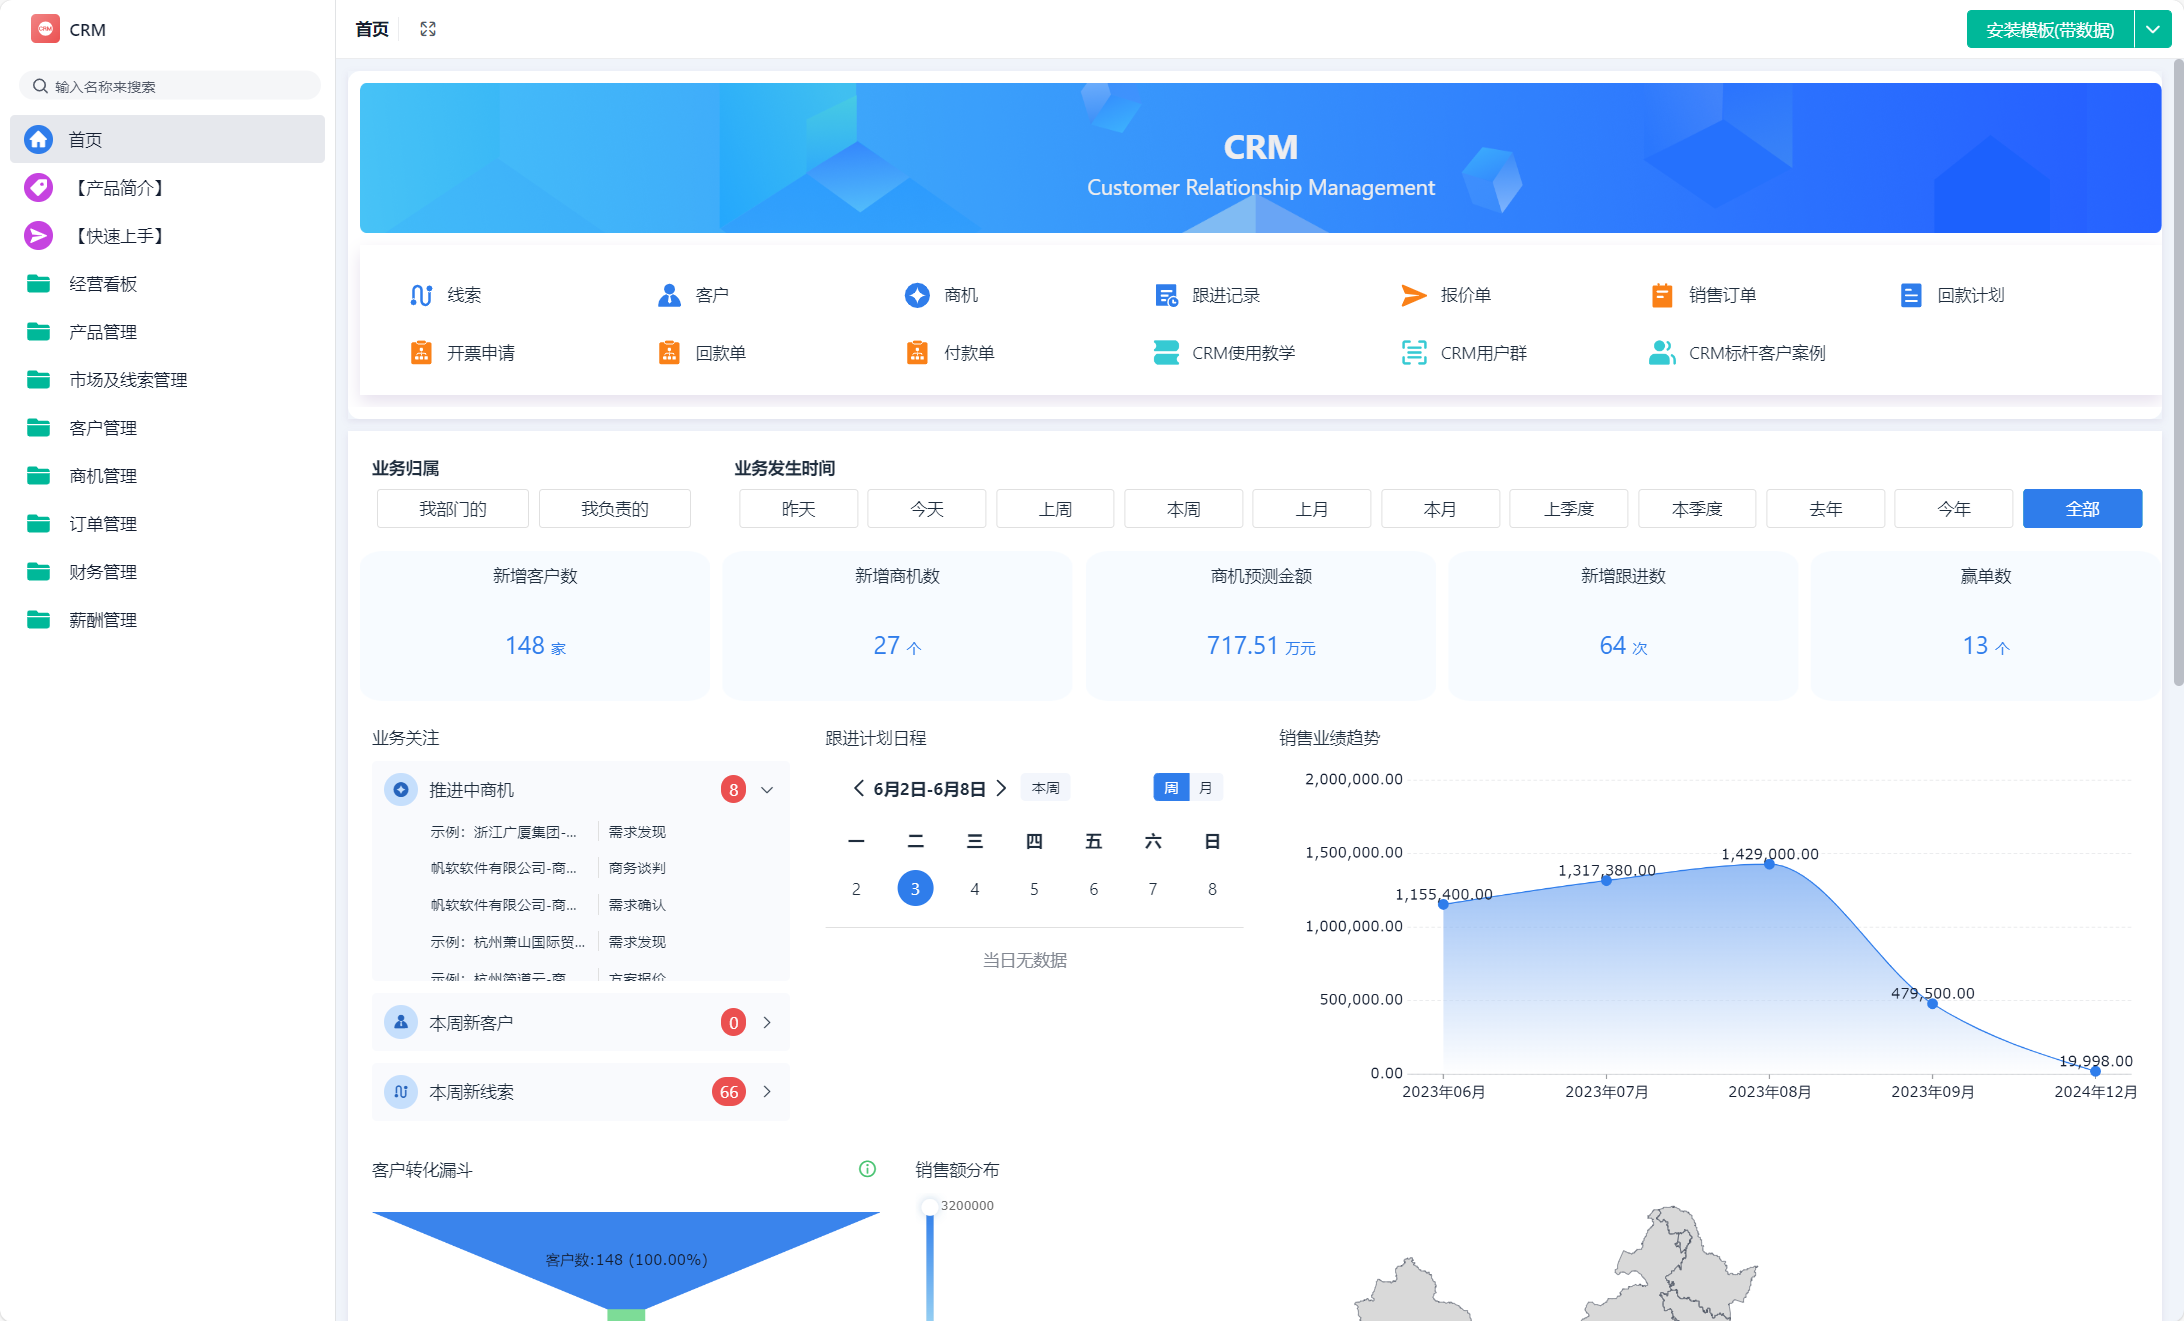Click the fullscreen expand icon beside 首页 tab
The height and width of the screenshot is (1321, 2184).
427,29
